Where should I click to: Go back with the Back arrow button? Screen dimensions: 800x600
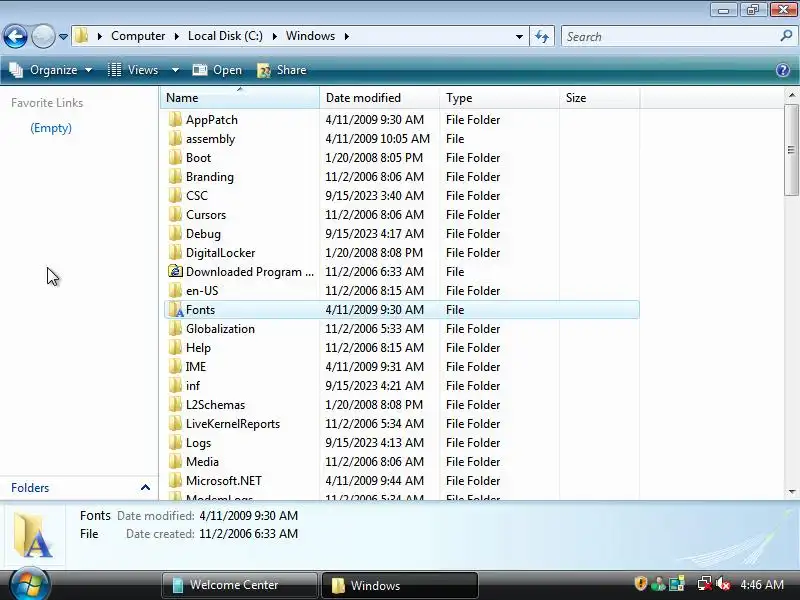15,36
